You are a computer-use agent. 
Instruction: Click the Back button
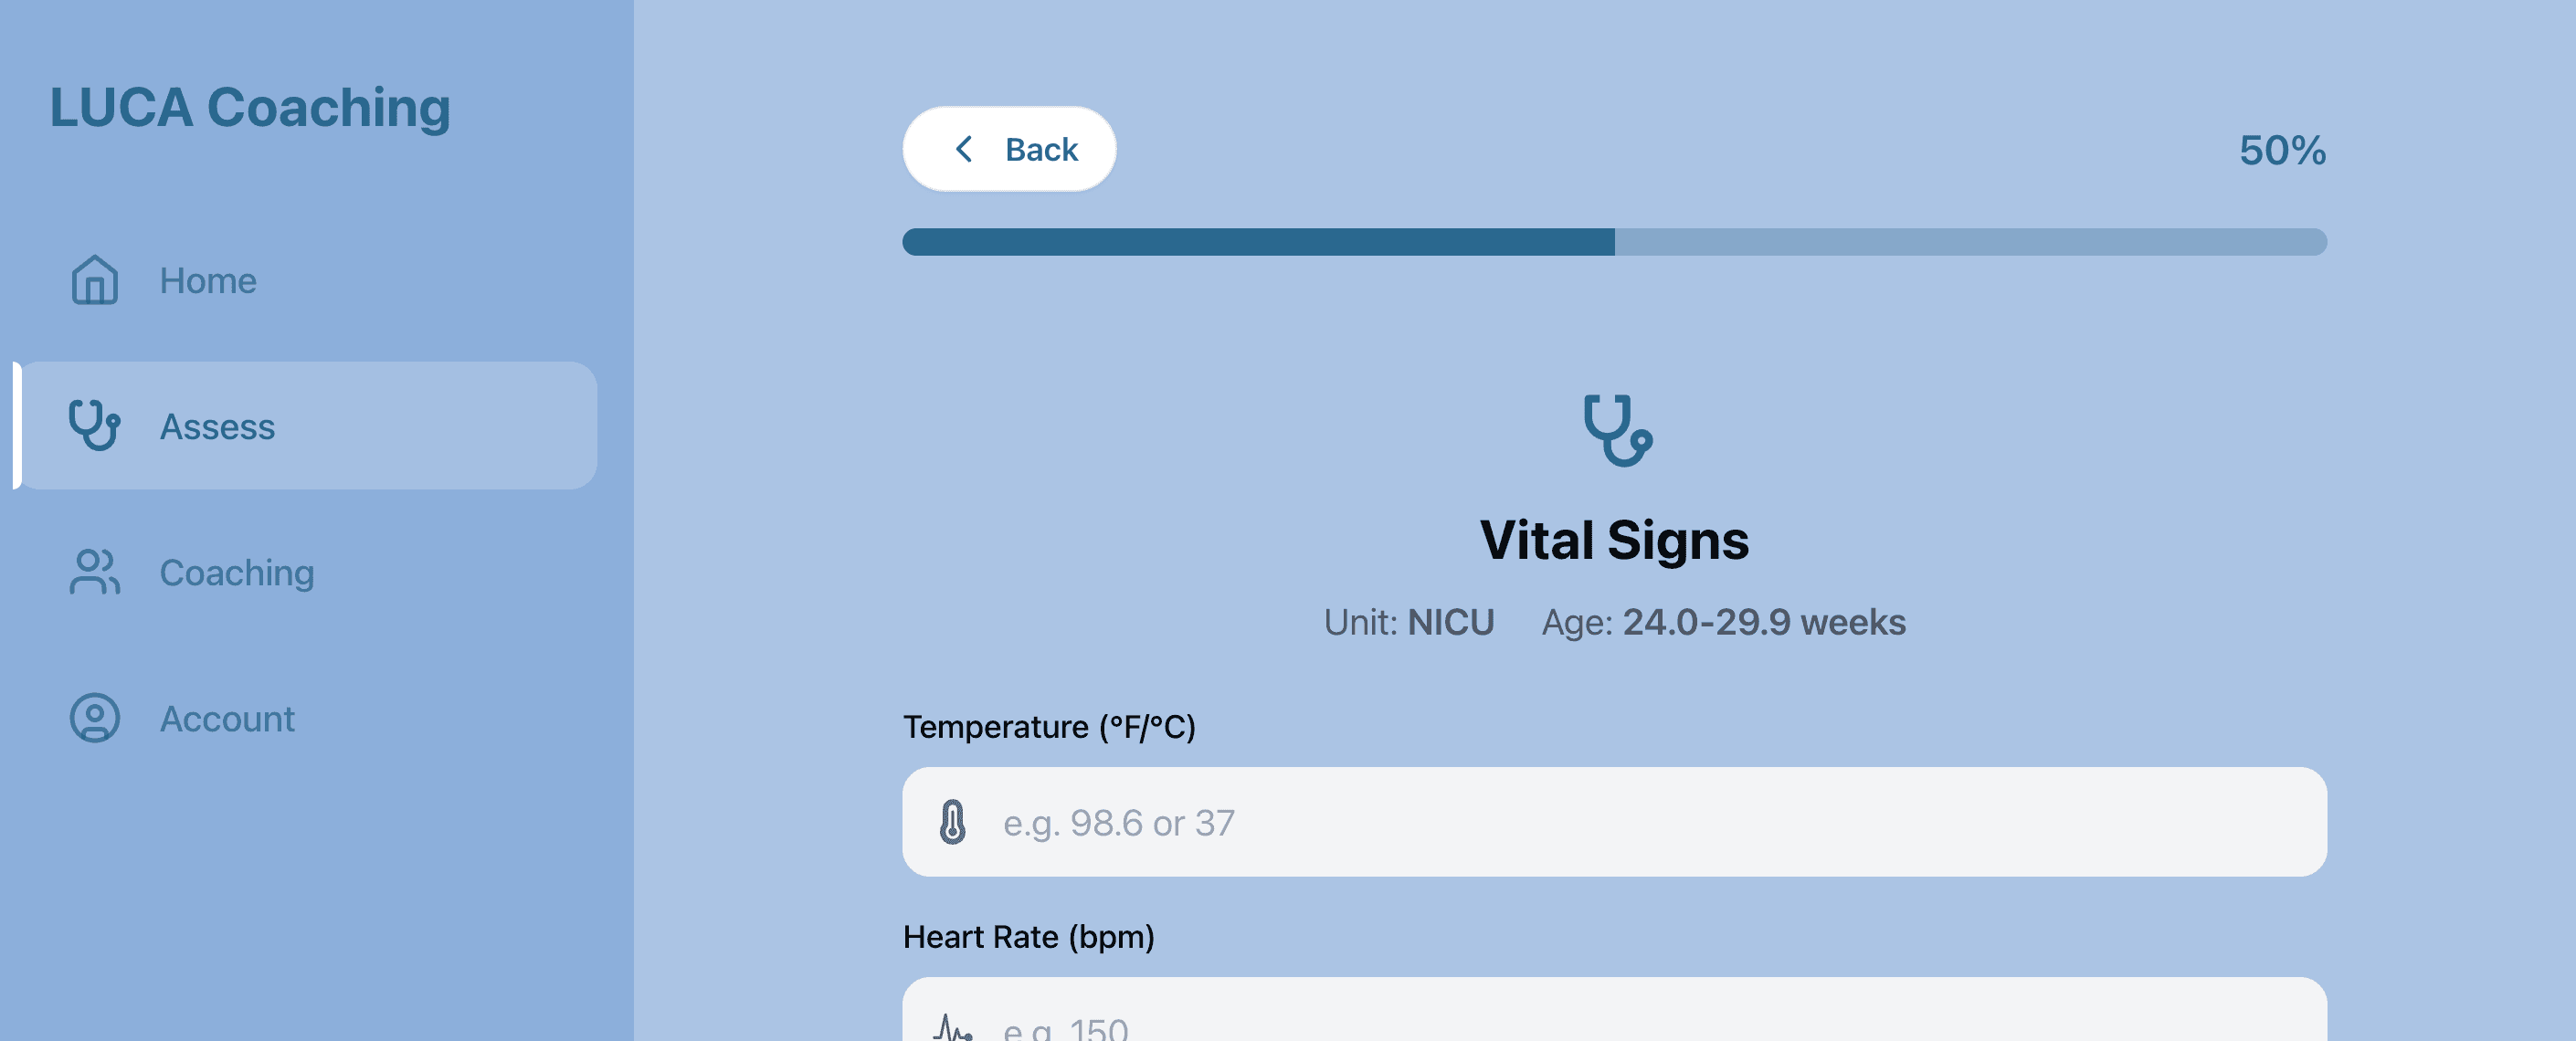1009,148
